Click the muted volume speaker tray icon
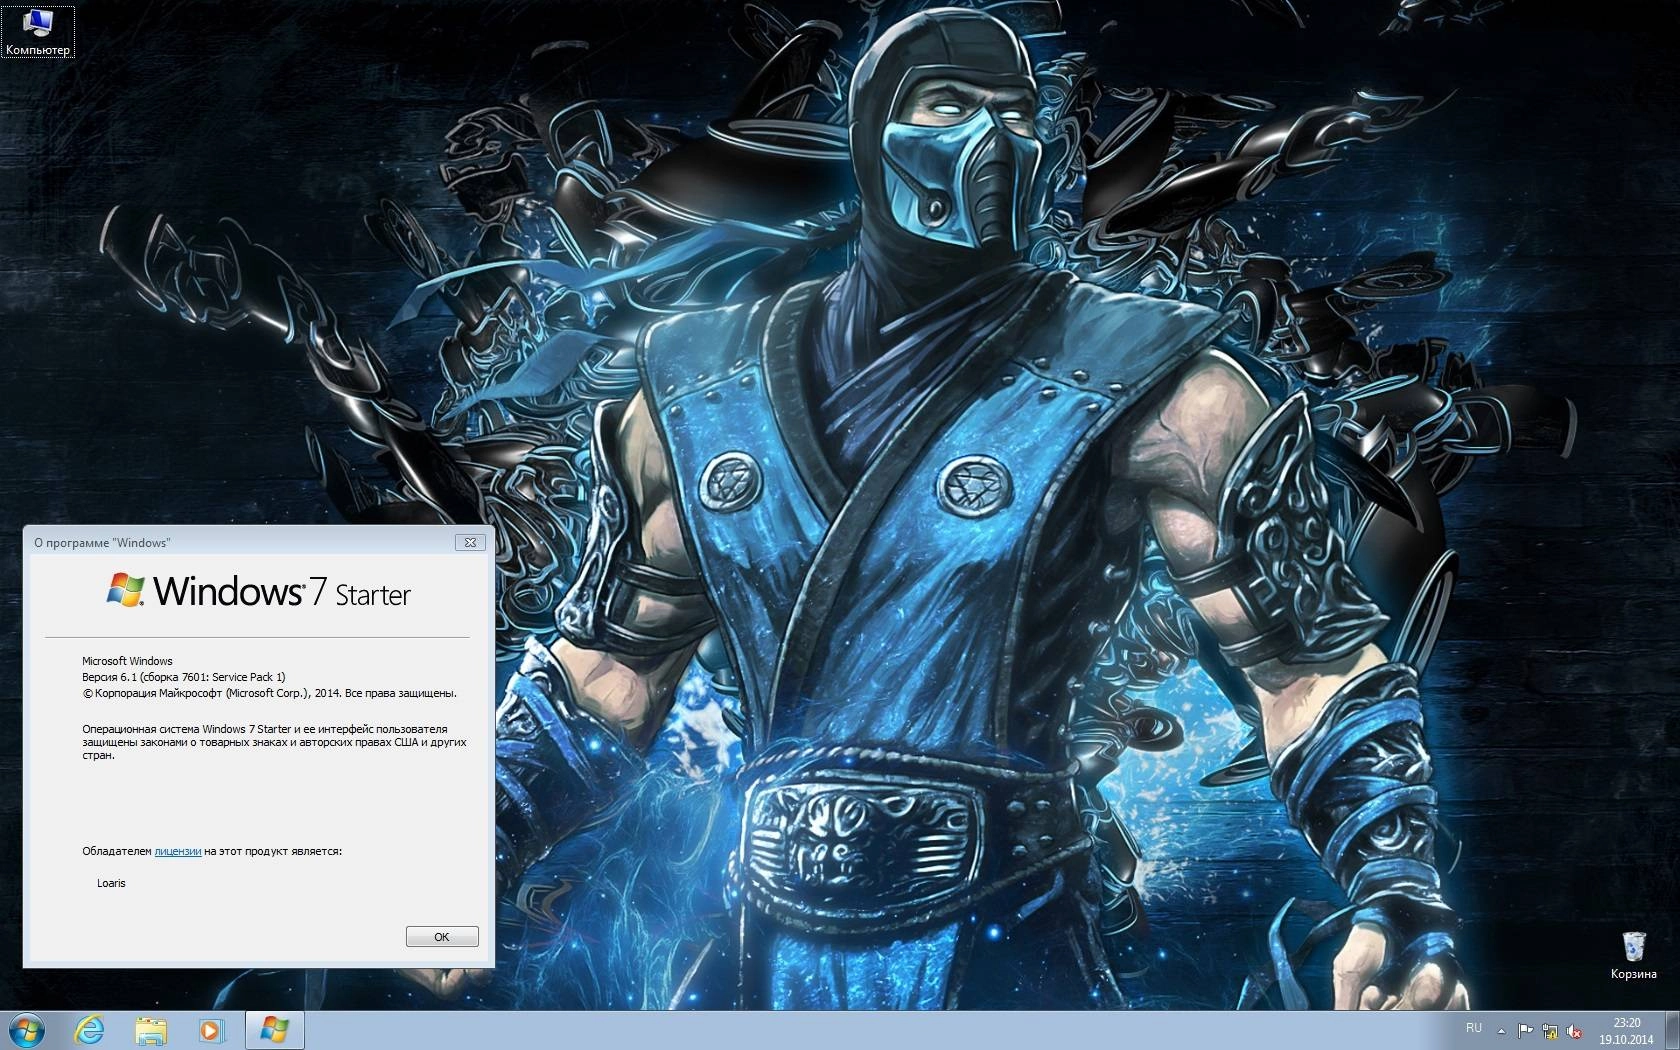Image resolution: width=1680 pixels, height=1050 pixels. pyautogui.click(x=1575, y=1030)
